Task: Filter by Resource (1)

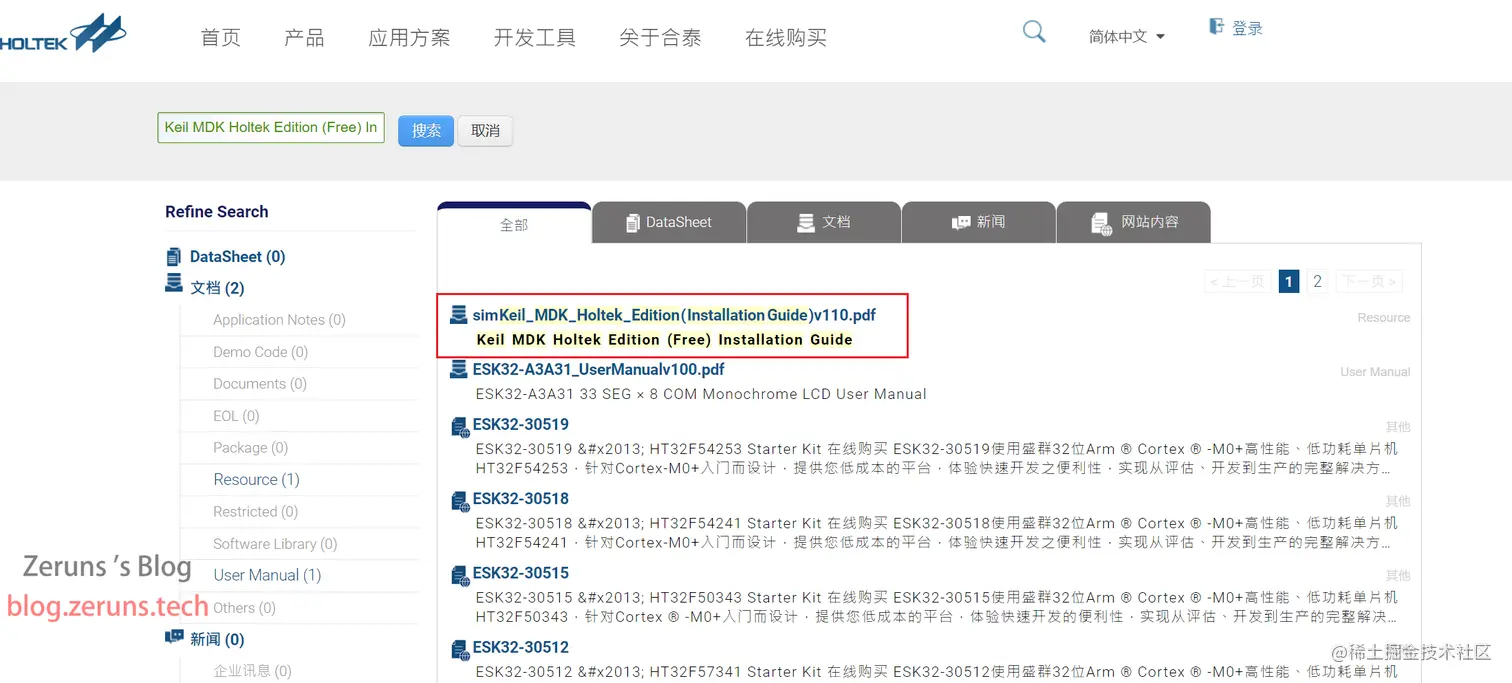Action: pyautogui.click(x=256, y=480)
